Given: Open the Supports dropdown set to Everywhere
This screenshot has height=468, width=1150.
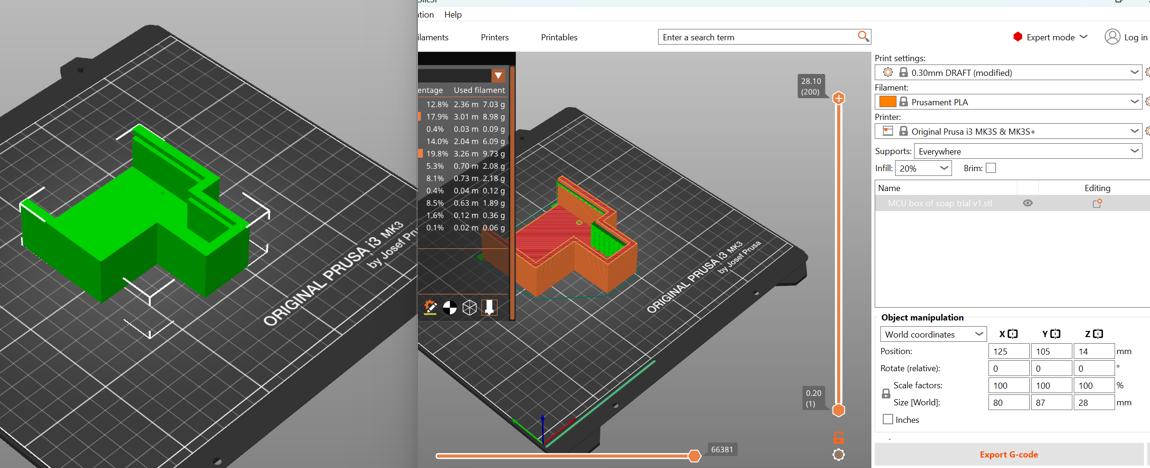Looking at the screenshot, I should point(1028,151).
